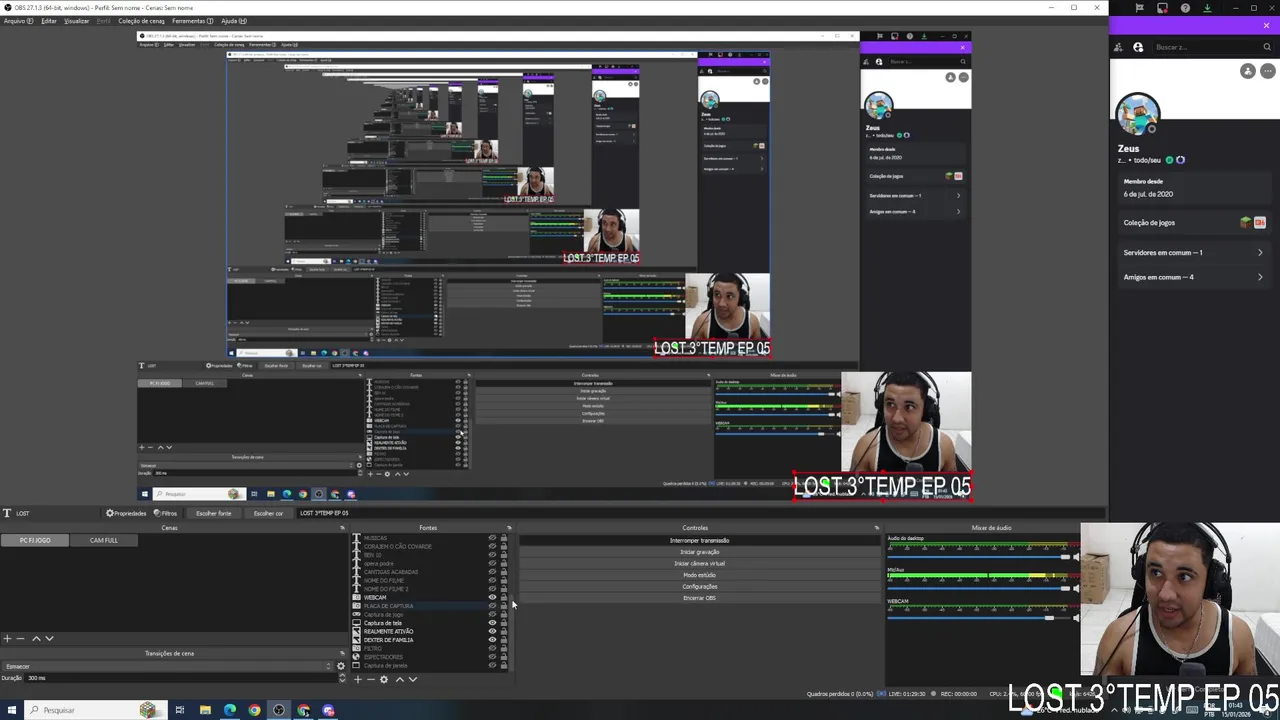Mute Áudio do desktop speaker icon

click(1076, 557)
